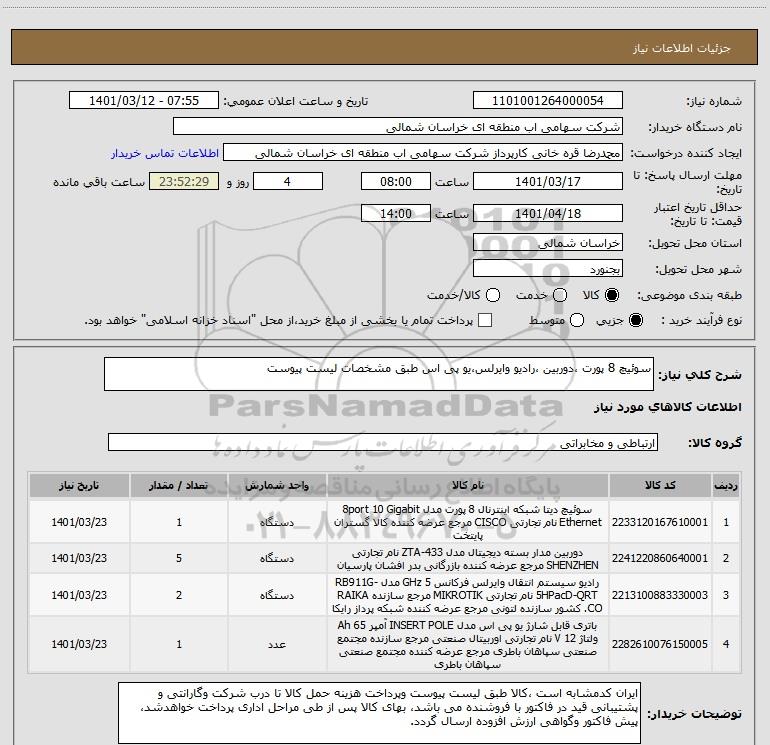Click the response deadline time 08:00
The height and width of the screenshot is (745, 770).
396,182
